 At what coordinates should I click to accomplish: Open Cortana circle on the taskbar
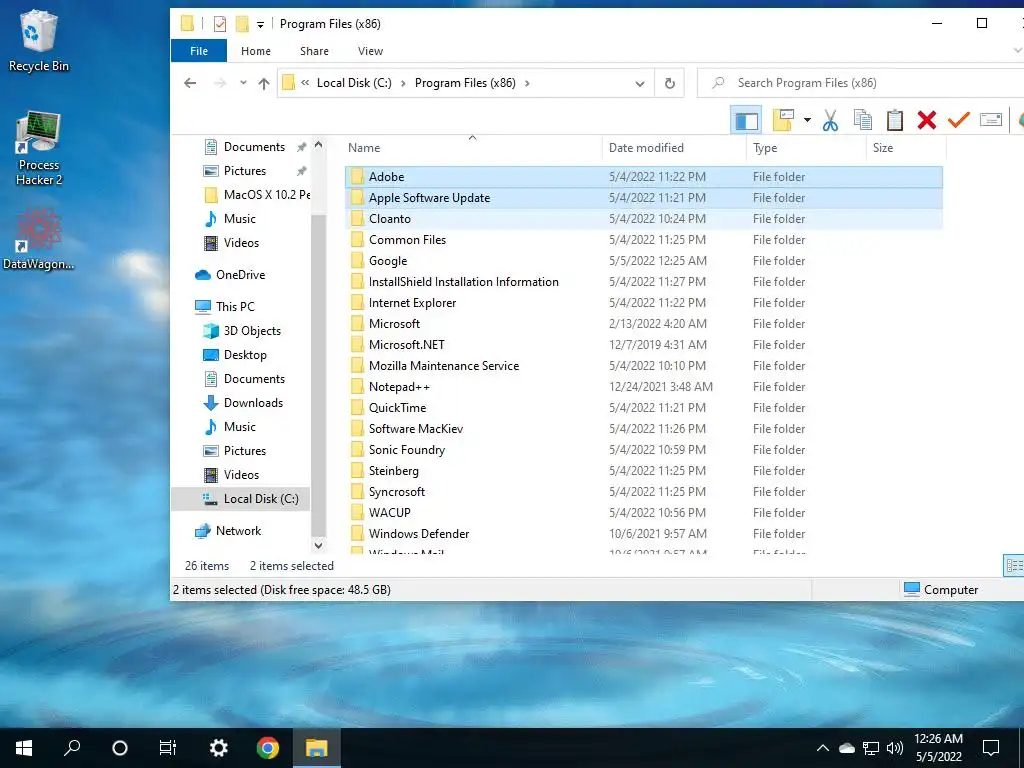tap(120, 748)
